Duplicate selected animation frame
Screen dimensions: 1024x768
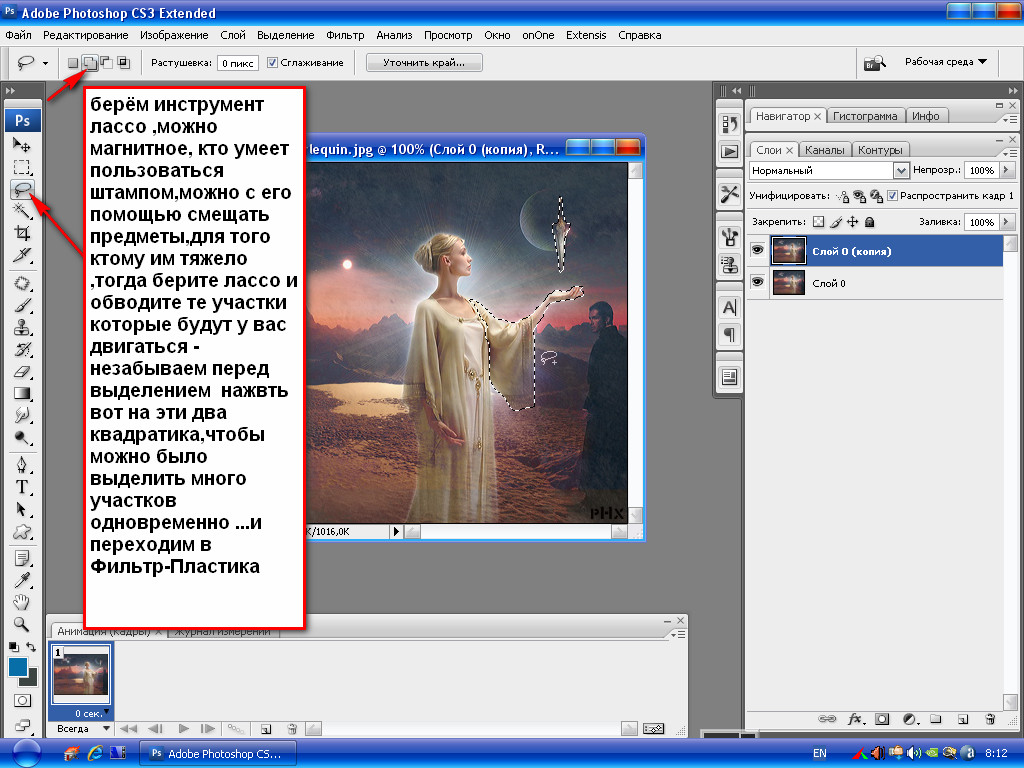pos(266,729)
